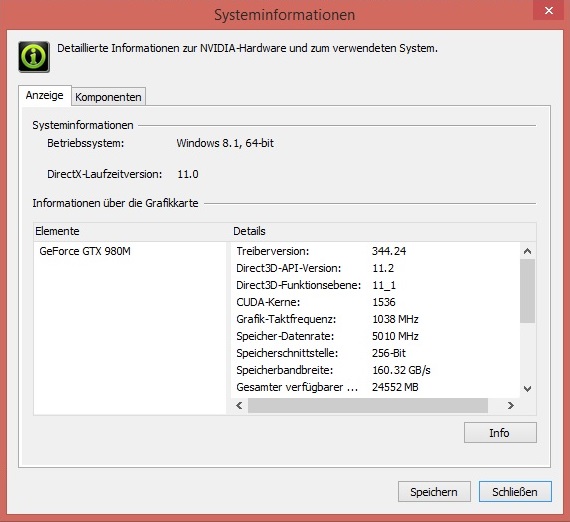Select the Direct3D-Funktionsebene: label

pos(298,285)
